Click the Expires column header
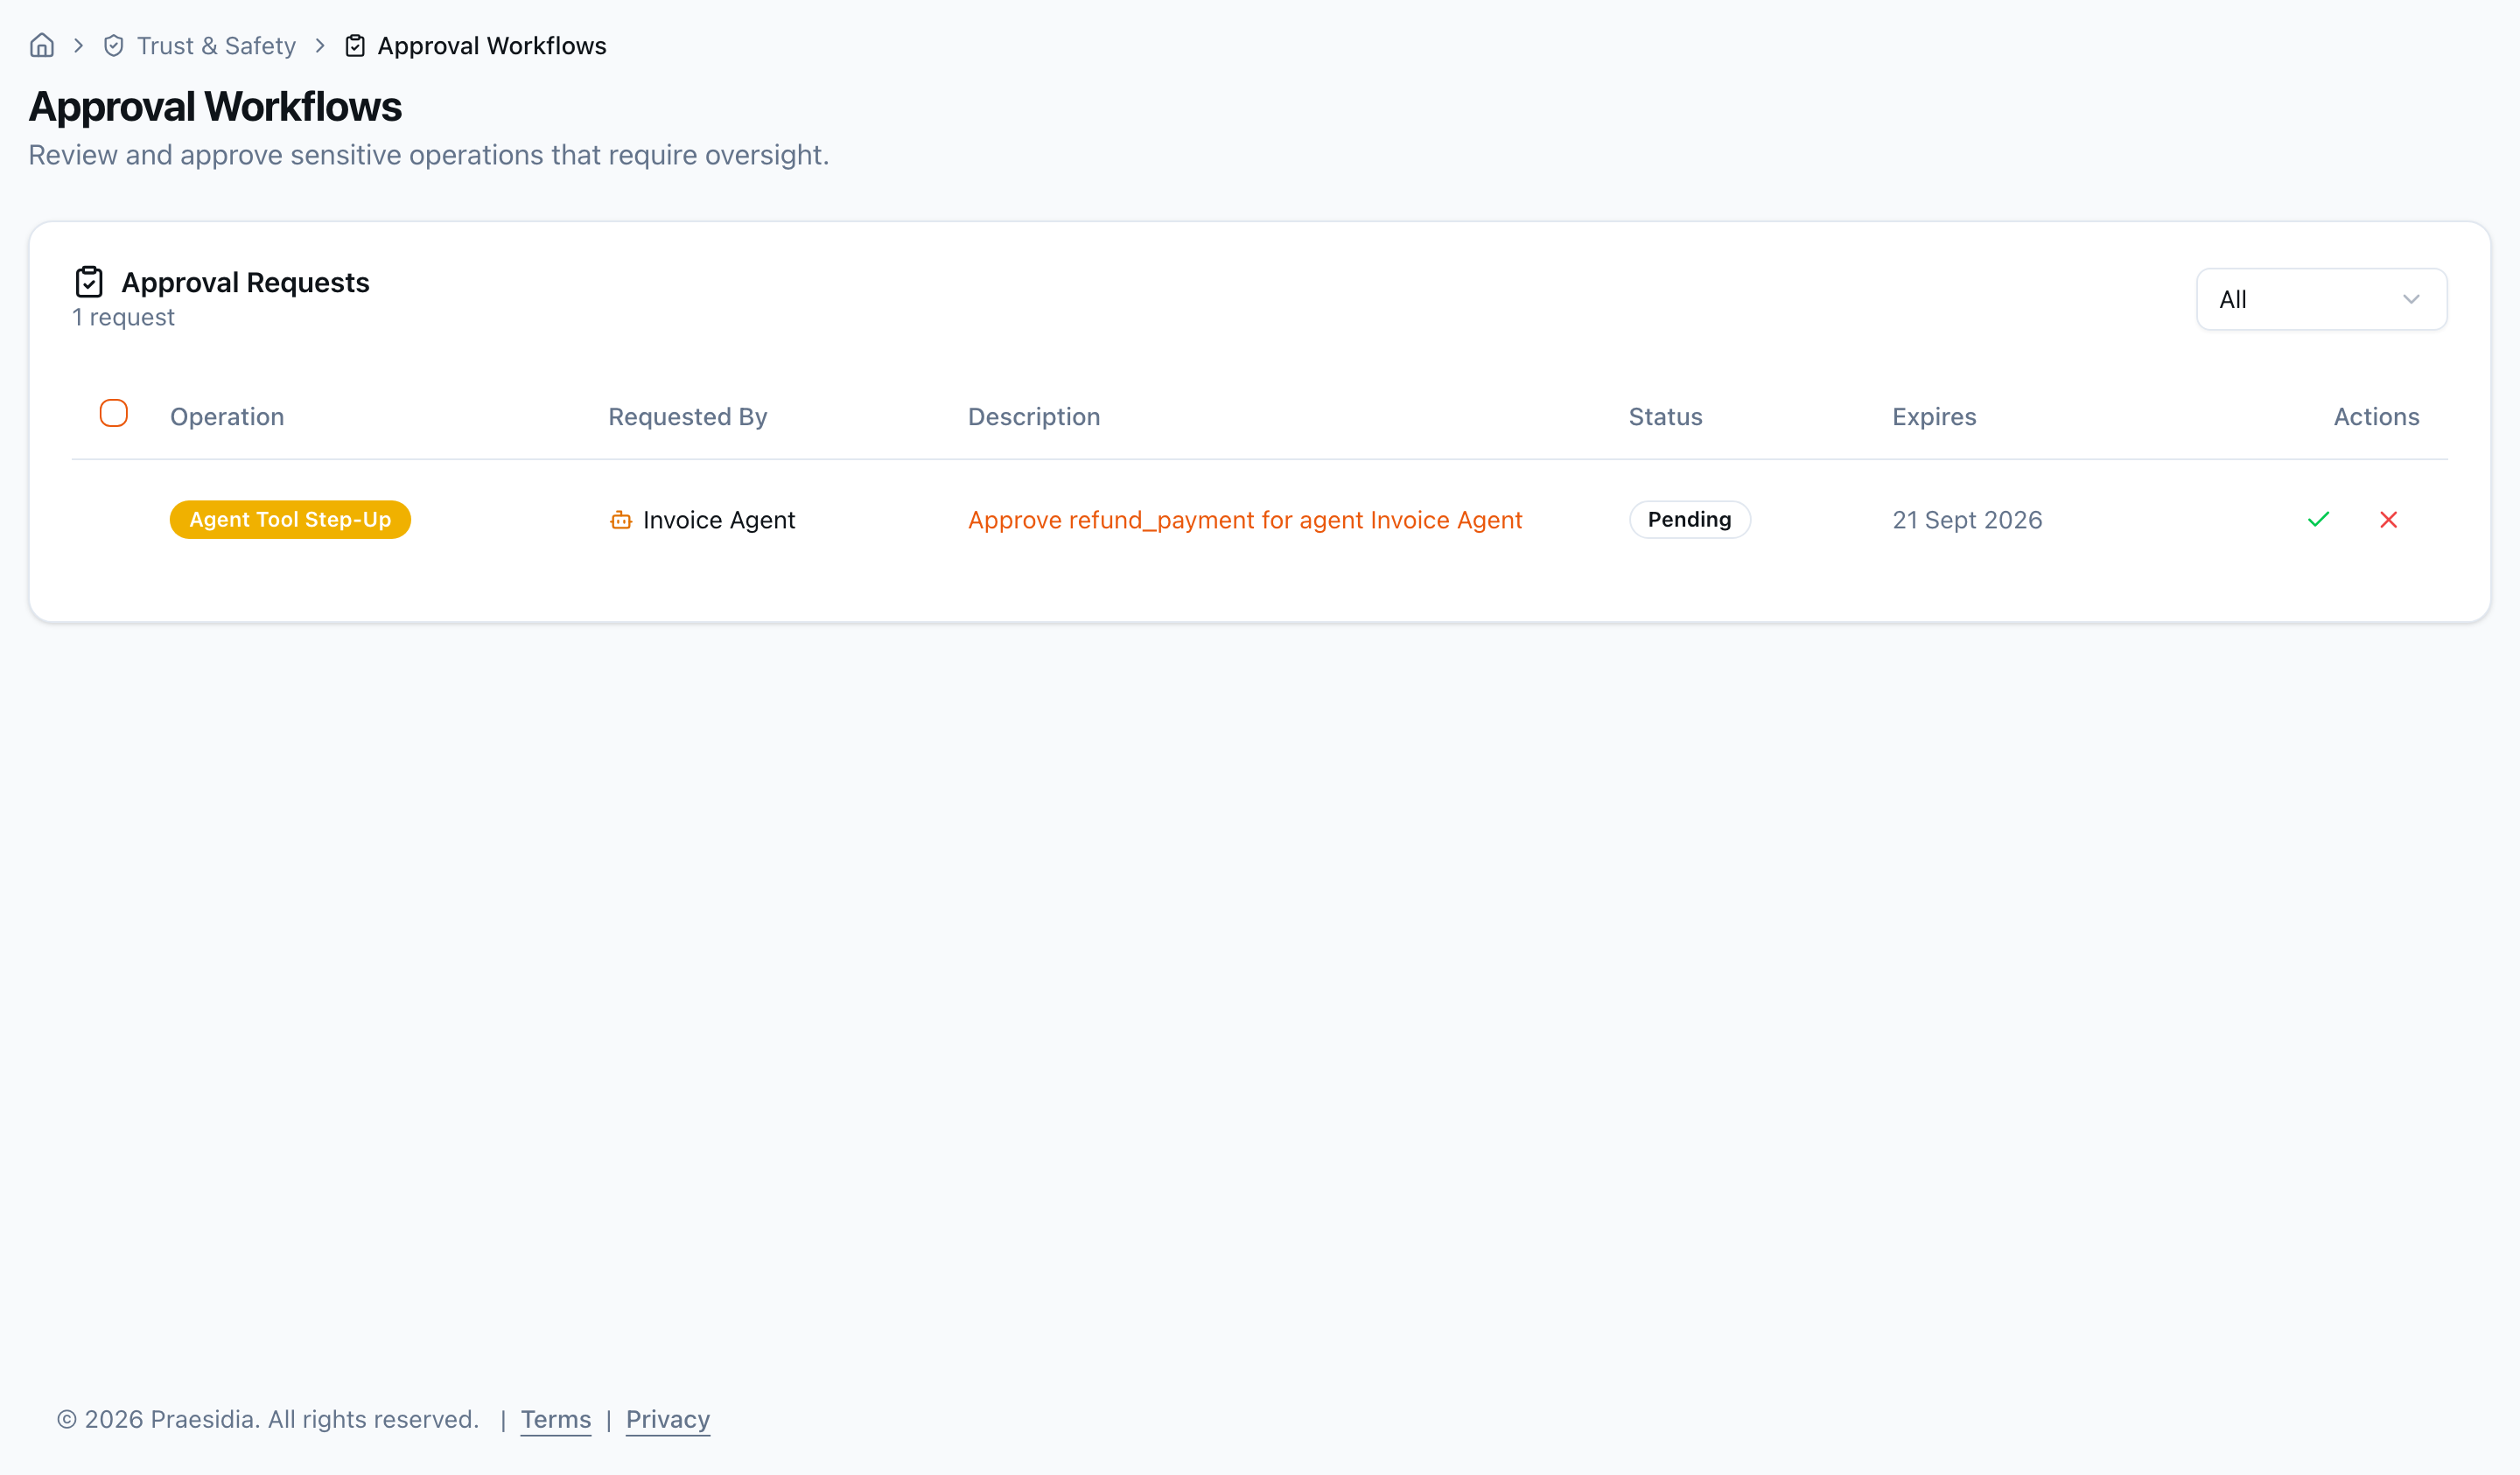 pos(1934,417)
